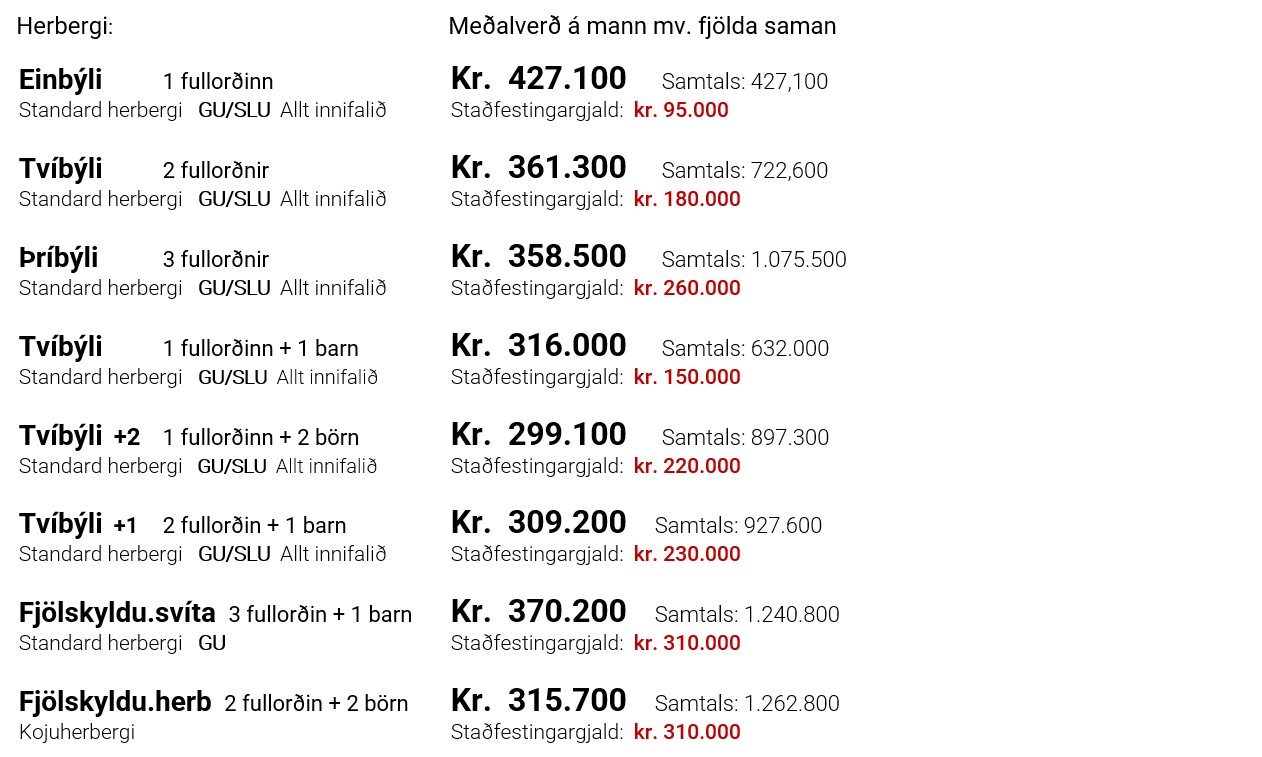Click the Meðalverð á mann header text

642,26
